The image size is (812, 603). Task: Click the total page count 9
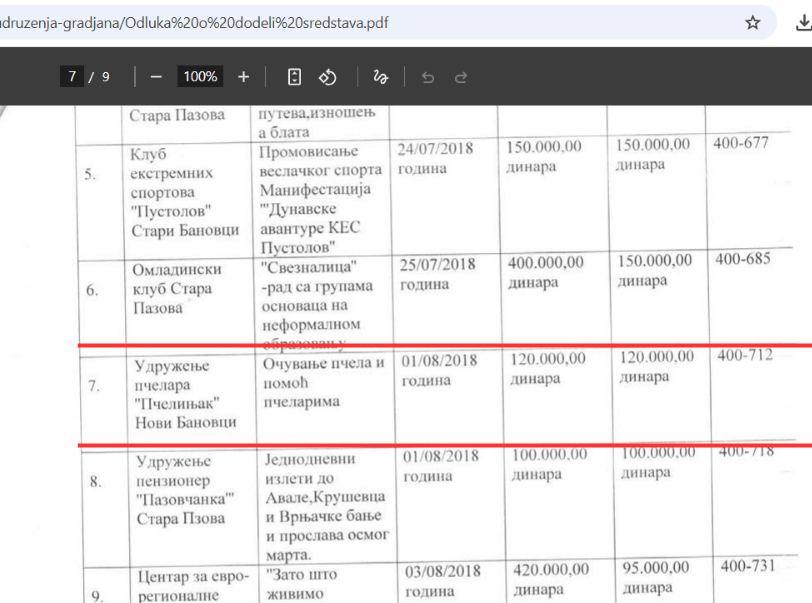point(106,77)
